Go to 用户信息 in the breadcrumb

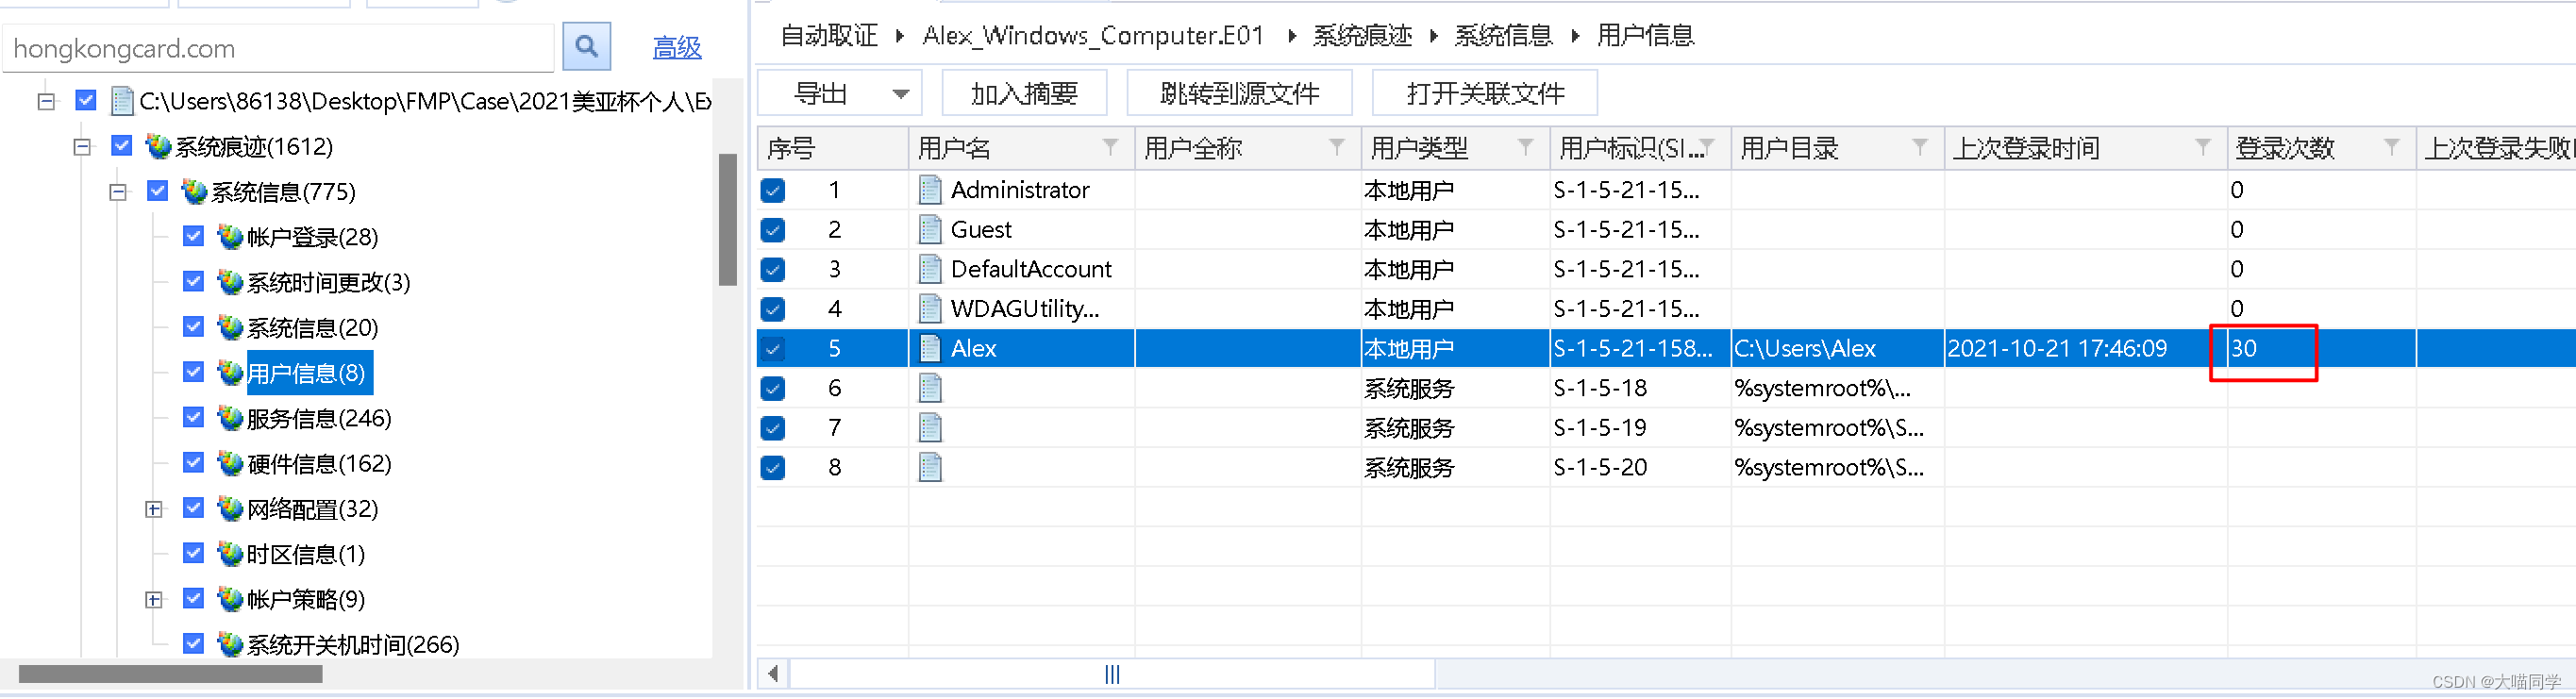click(x=1645, y=36)
